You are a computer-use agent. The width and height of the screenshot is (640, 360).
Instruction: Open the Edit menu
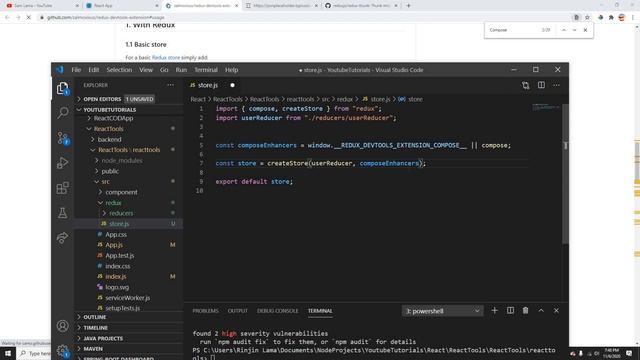(x=94, y=70)
